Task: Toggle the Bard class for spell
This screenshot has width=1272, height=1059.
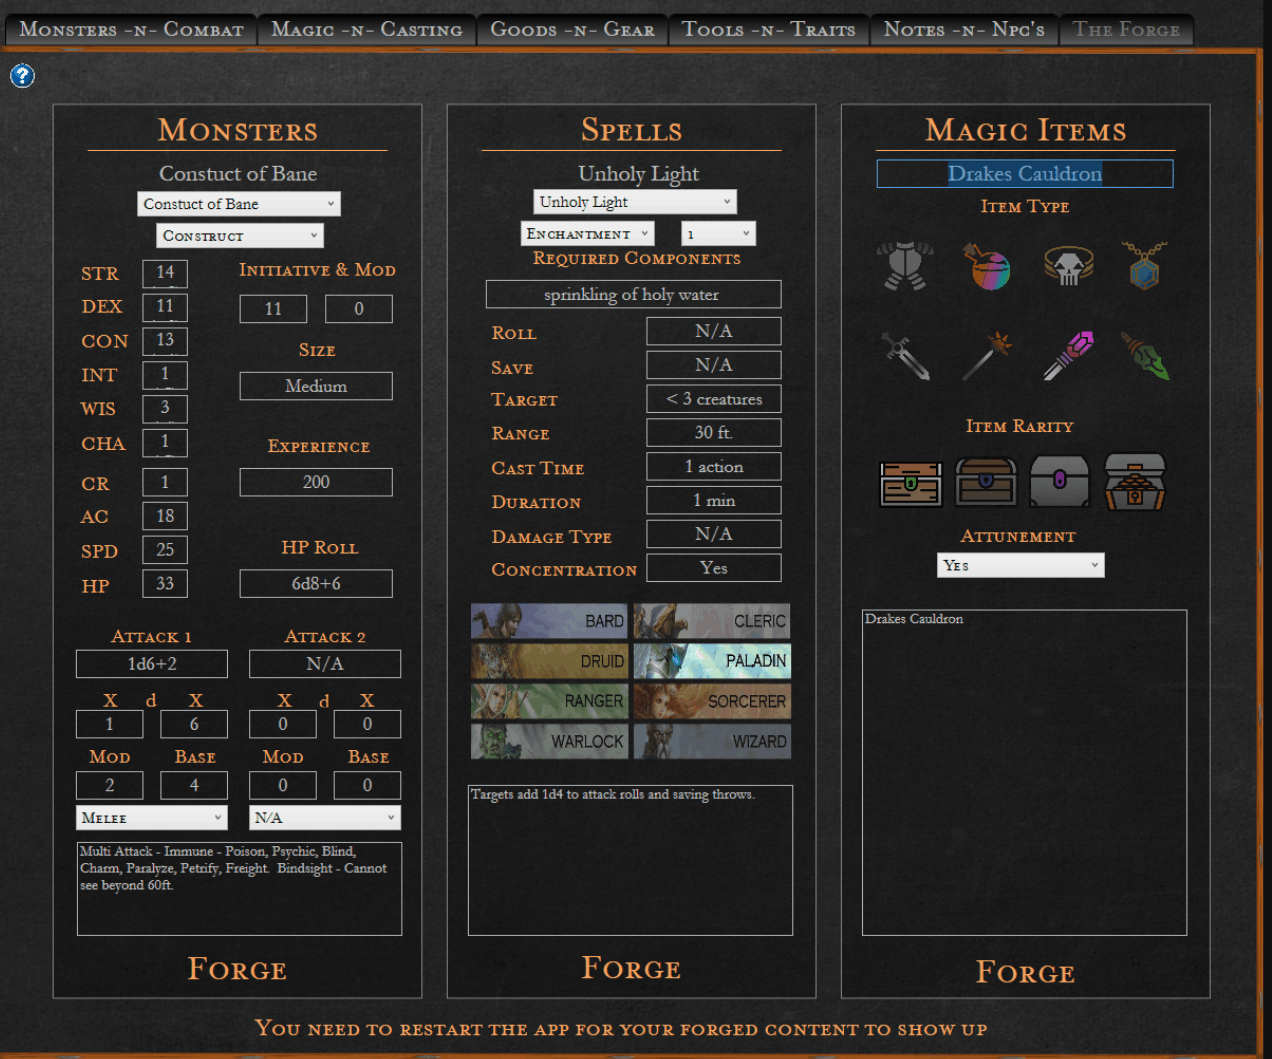Action: click(x=549, y=621)
